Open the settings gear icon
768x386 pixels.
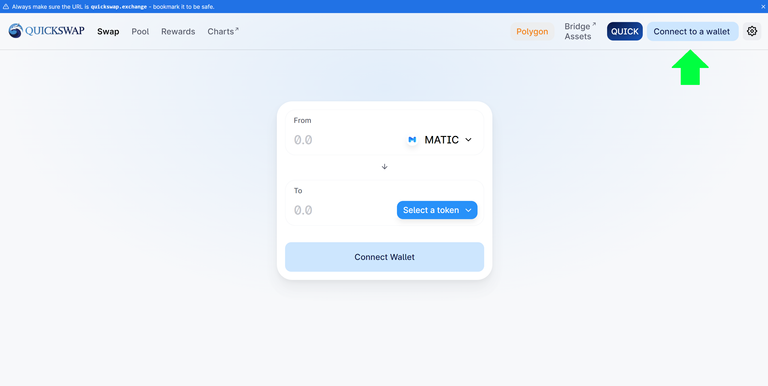[x=752, y=31]
